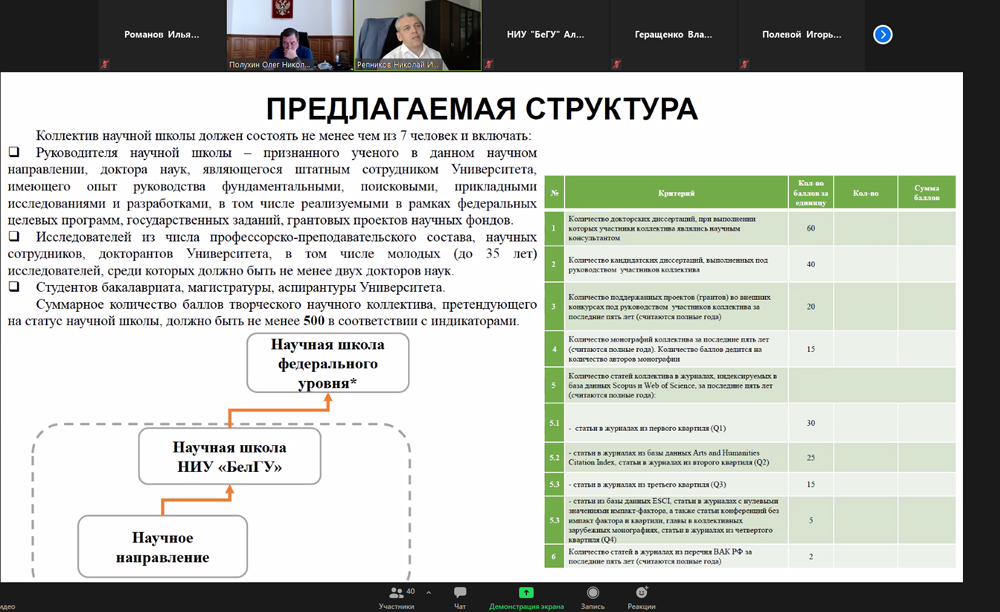Viewport: 1000px width, 612px height.
Task: Open the Участники participants panel
Action: (396, 596)
